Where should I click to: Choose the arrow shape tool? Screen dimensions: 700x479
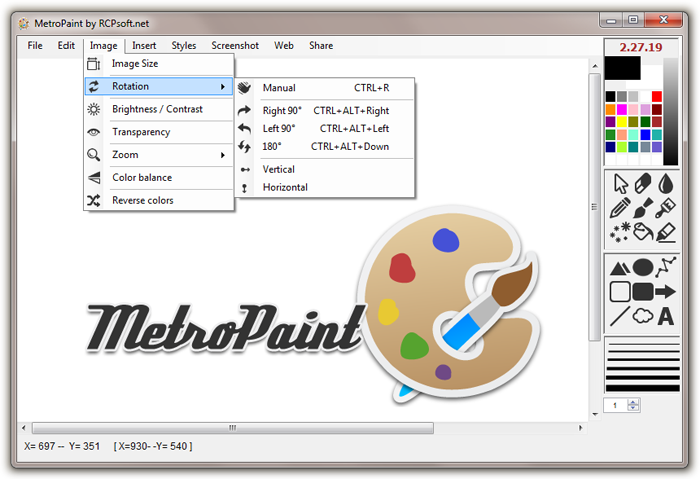[x=666, y=292]
